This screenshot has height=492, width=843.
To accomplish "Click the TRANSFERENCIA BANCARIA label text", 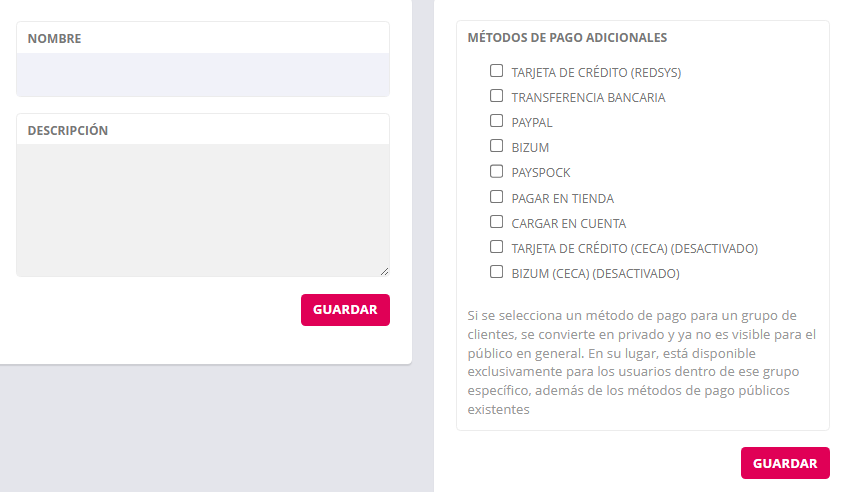I will 588,98.
